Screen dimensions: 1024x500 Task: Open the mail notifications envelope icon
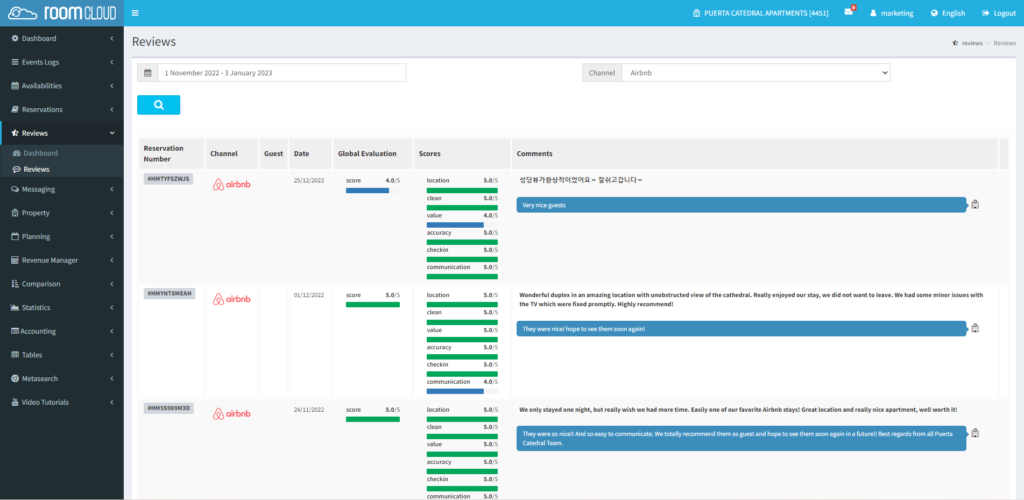[x=849, y=13]
